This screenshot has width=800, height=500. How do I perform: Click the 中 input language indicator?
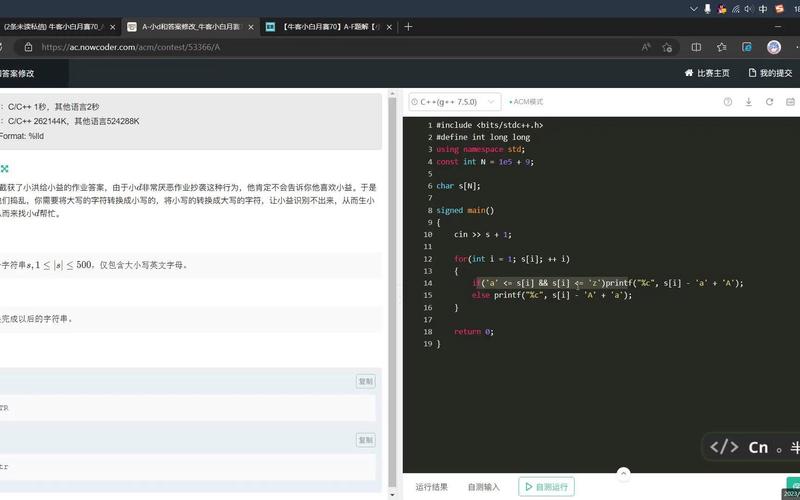pos(763,9)
